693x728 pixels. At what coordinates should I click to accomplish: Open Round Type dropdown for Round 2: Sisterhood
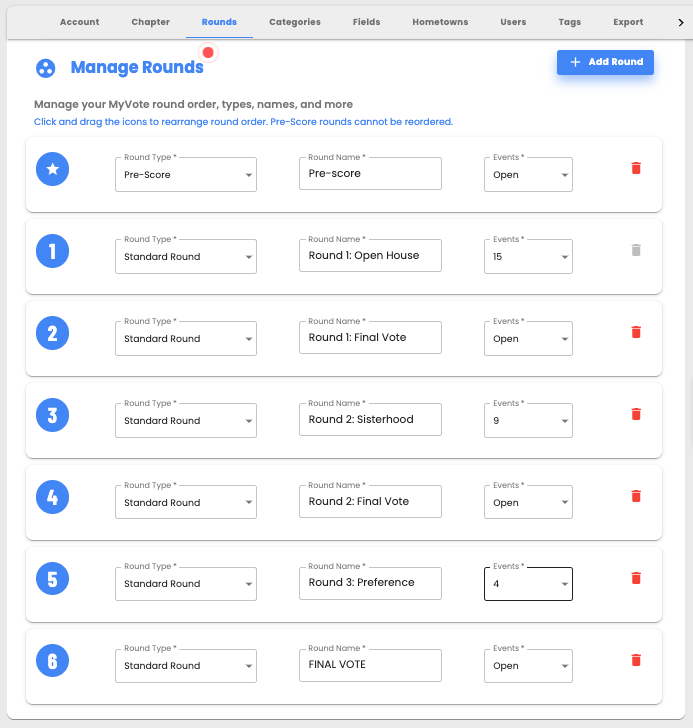[x=186, y=420]
